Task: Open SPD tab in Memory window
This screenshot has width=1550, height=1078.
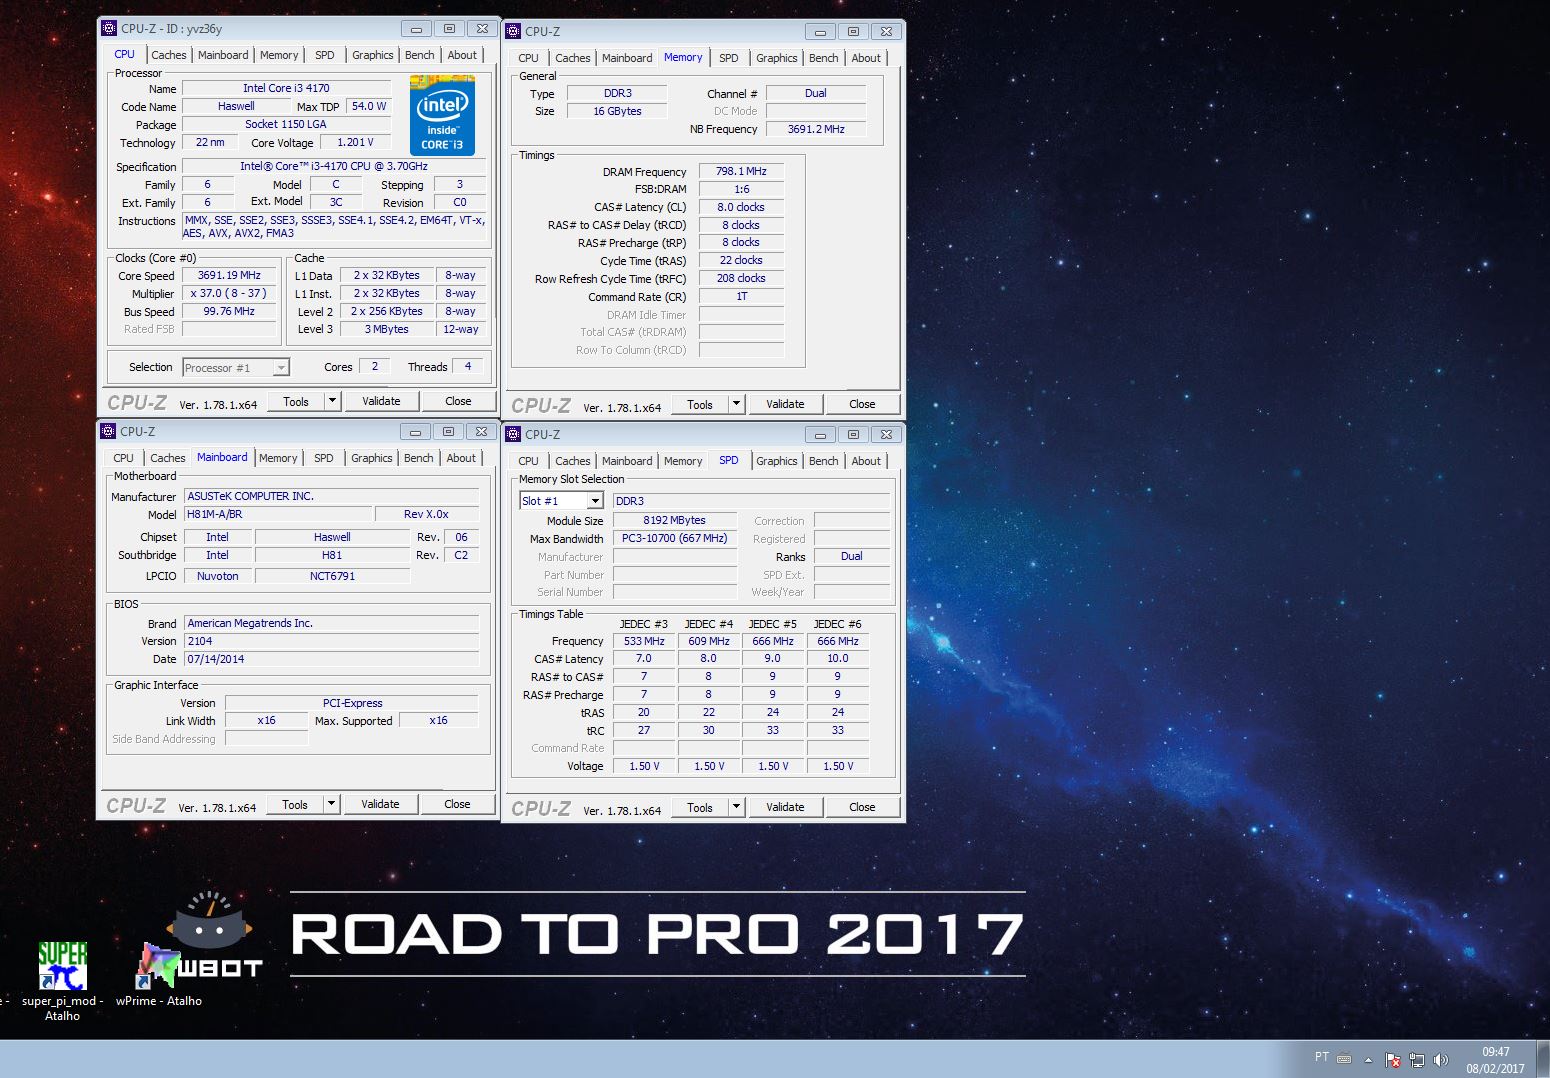Action: pos(729,58)
